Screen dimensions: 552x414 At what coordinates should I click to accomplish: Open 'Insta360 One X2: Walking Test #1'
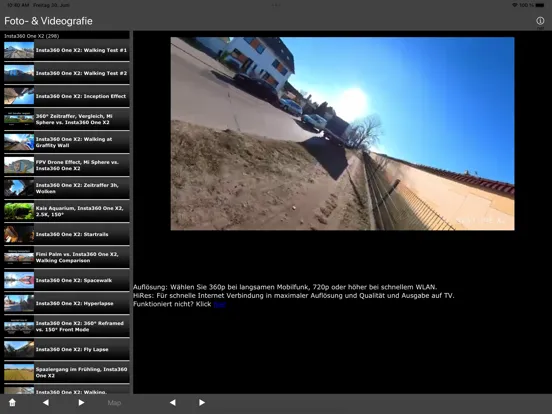(67, 50)
